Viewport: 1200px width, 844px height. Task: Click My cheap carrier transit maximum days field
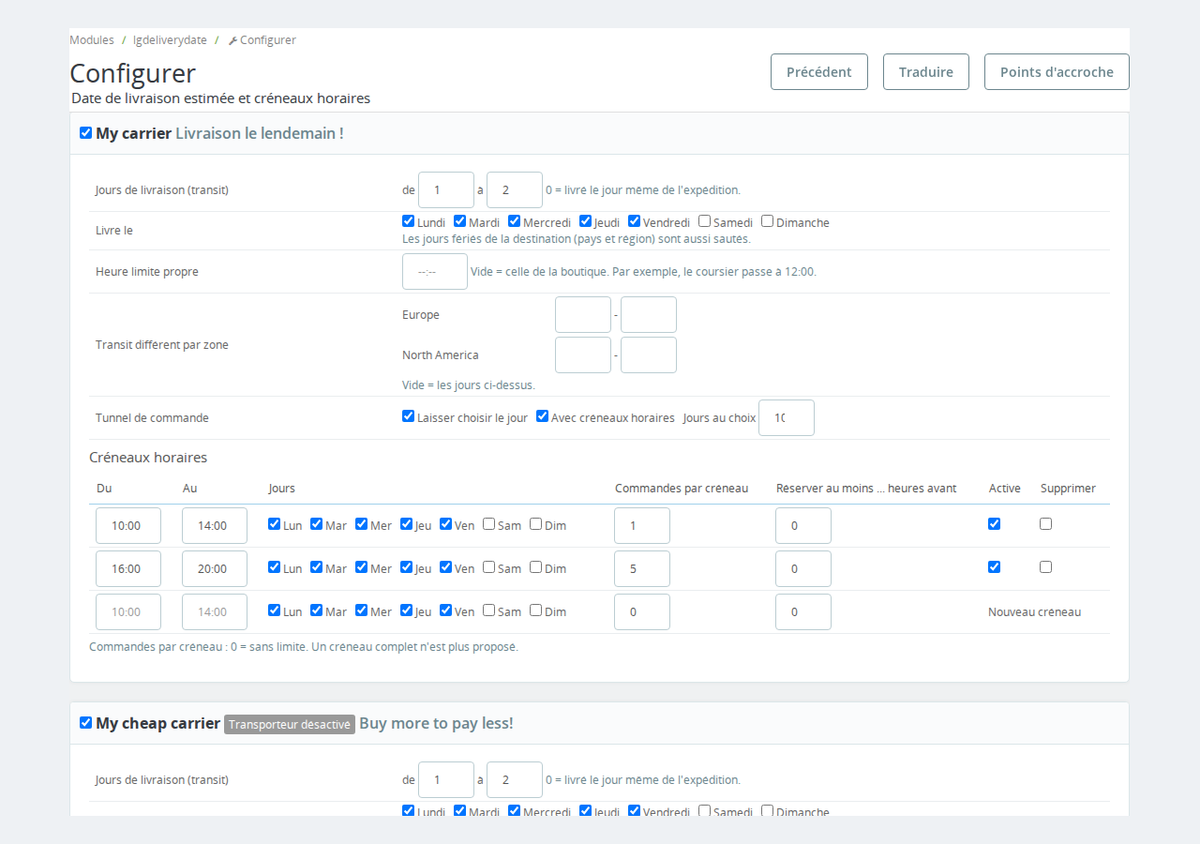515,780
